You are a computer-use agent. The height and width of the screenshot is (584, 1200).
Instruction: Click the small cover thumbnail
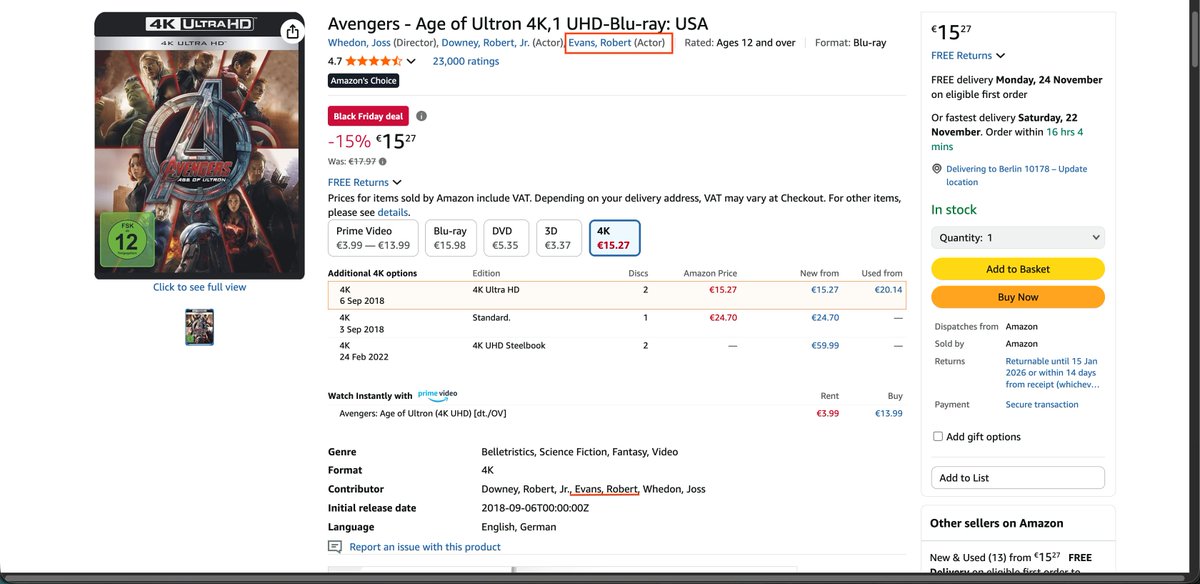(199, 327)
